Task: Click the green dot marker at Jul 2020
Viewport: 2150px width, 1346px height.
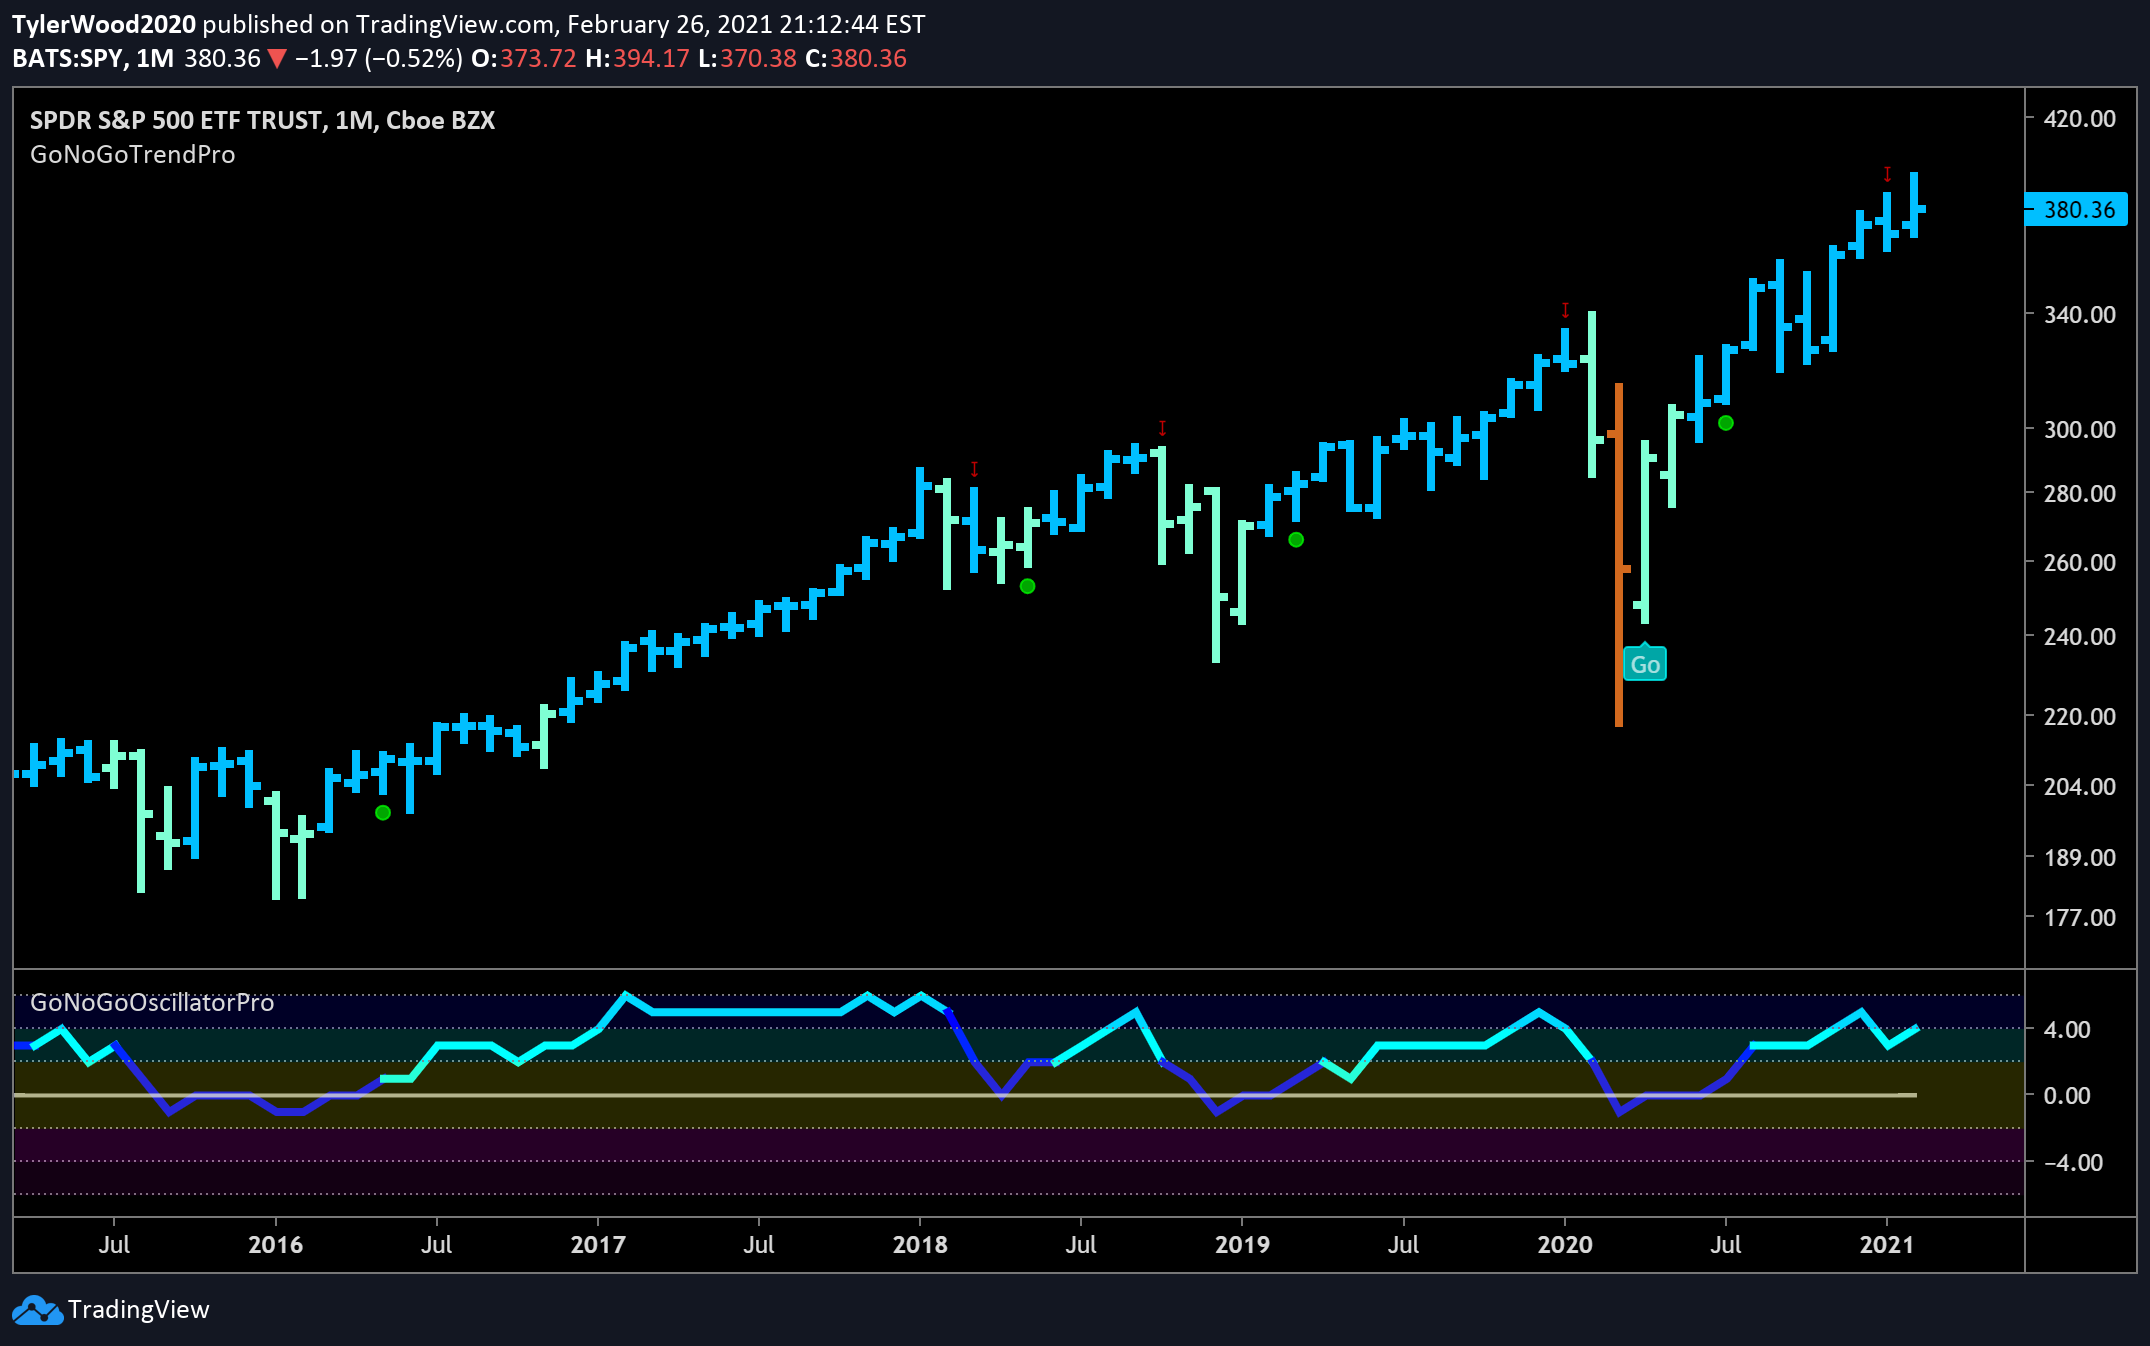Action: coord(1726,423)
